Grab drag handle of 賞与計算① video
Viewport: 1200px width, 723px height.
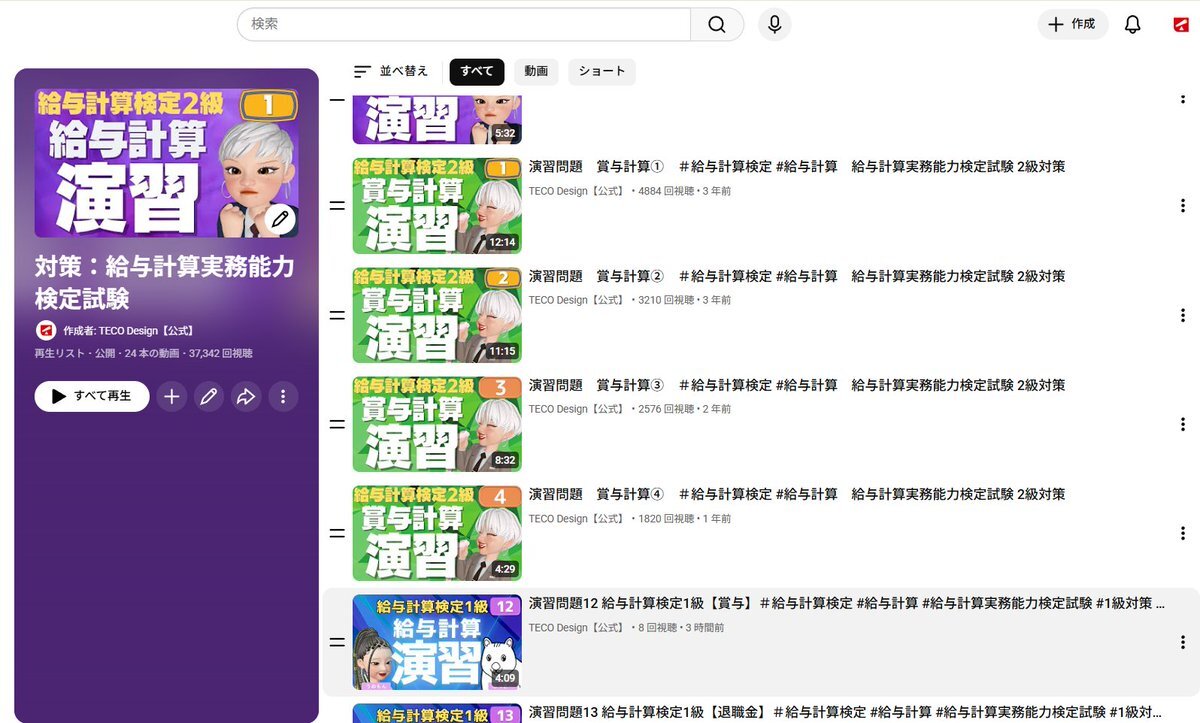[x=337, y=206]
